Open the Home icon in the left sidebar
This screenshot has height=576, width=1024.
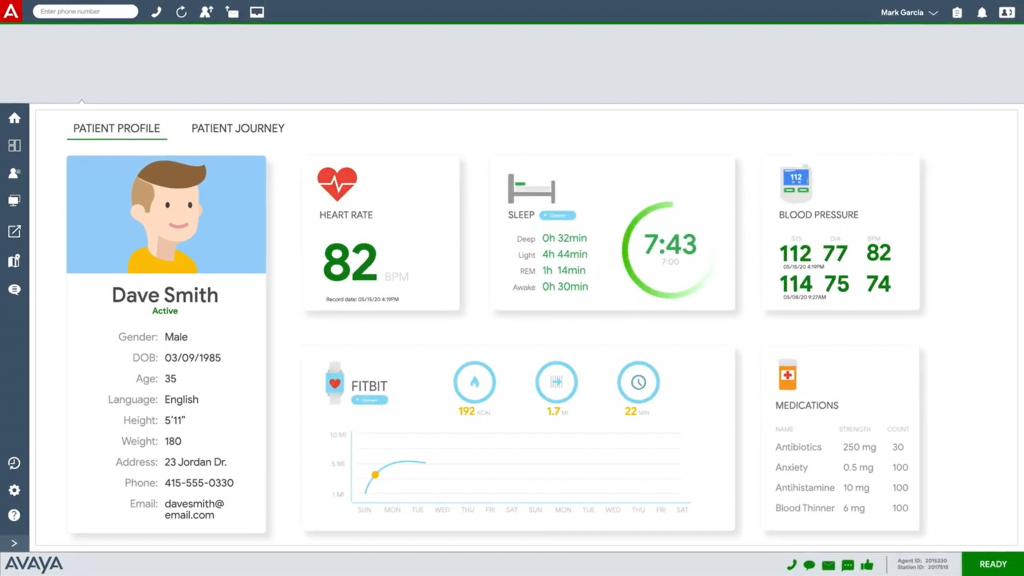[14, 117]
